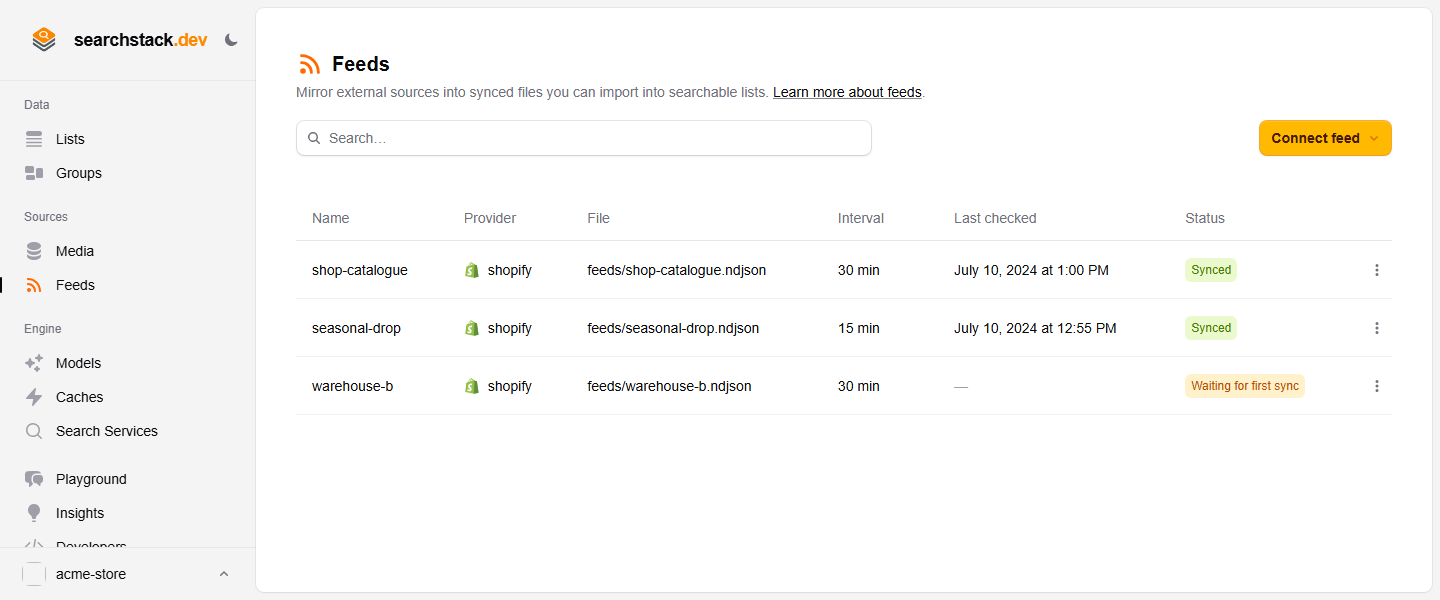This screenshot has width=1440, height=600.
Task: Click the Playground chat icon
Action: (x=34, y=479)
